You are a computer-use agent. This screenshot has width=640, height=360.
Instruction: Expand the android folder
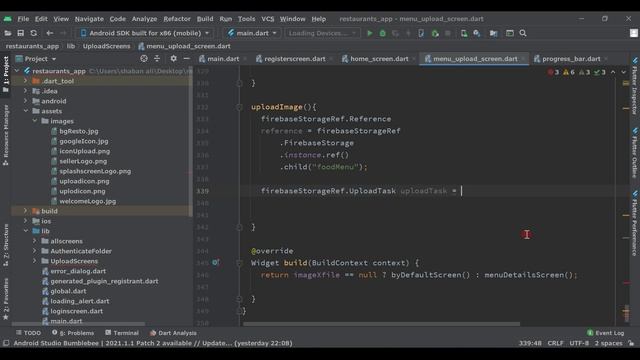(25, 101)
